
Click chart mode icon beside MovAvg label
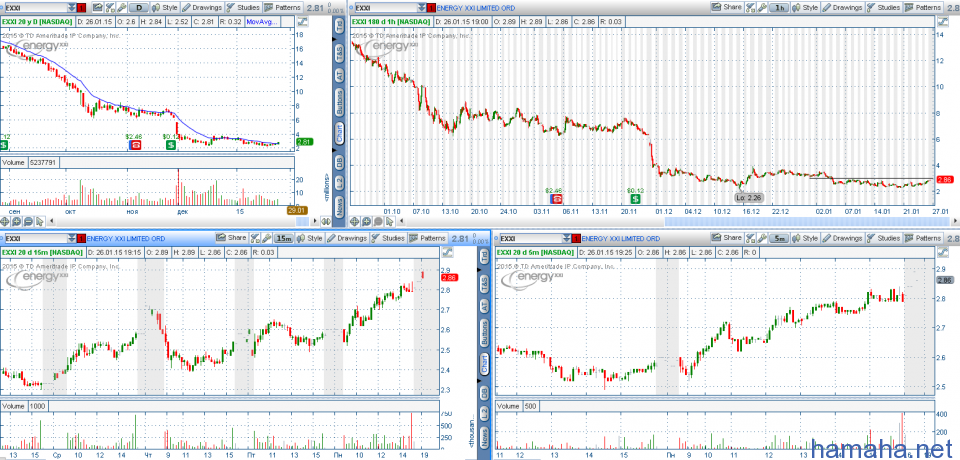[x=302, y=21]
